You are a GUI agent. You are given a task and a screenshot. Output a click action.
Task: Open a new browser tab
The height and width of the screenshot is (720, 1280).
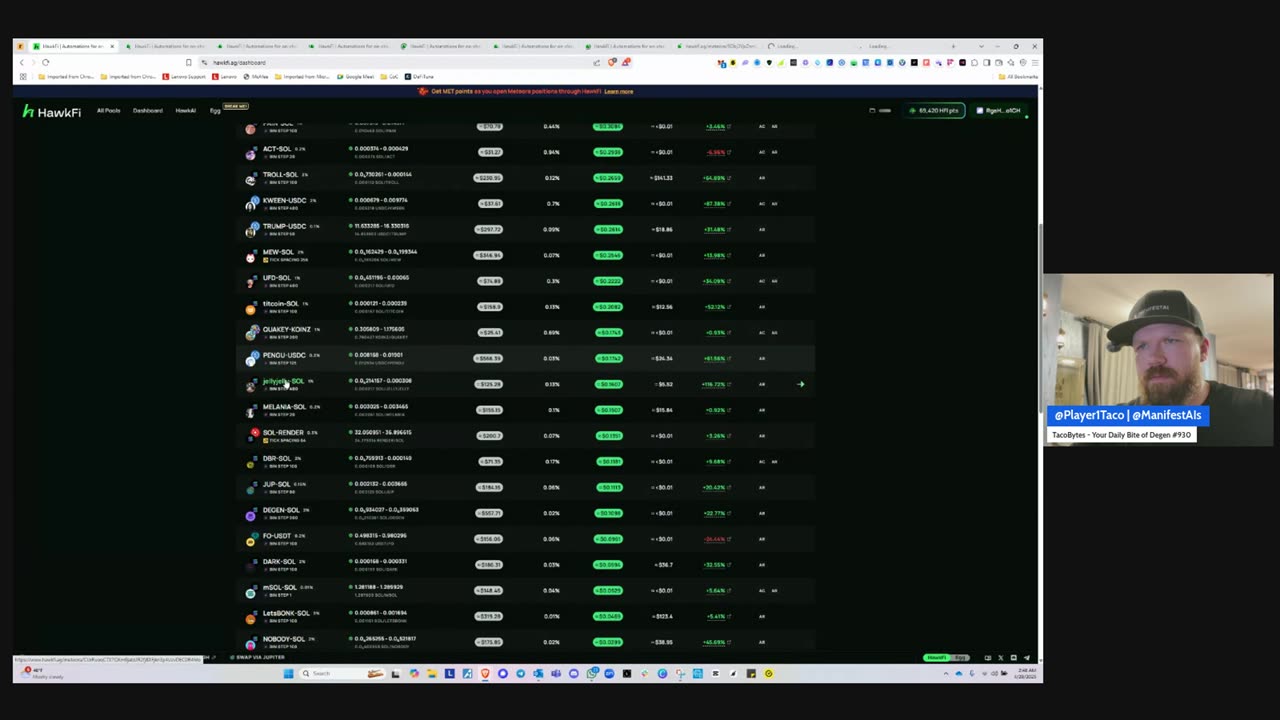pyautogui.click(x=953, y=46)
